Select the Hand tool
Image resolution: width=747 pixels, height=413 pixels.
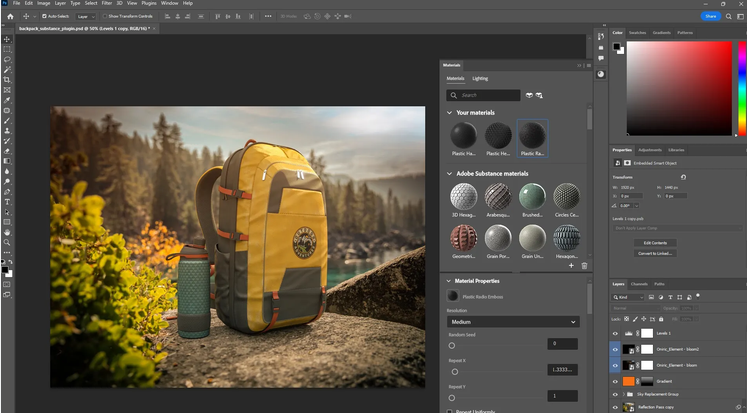(7, 232)
